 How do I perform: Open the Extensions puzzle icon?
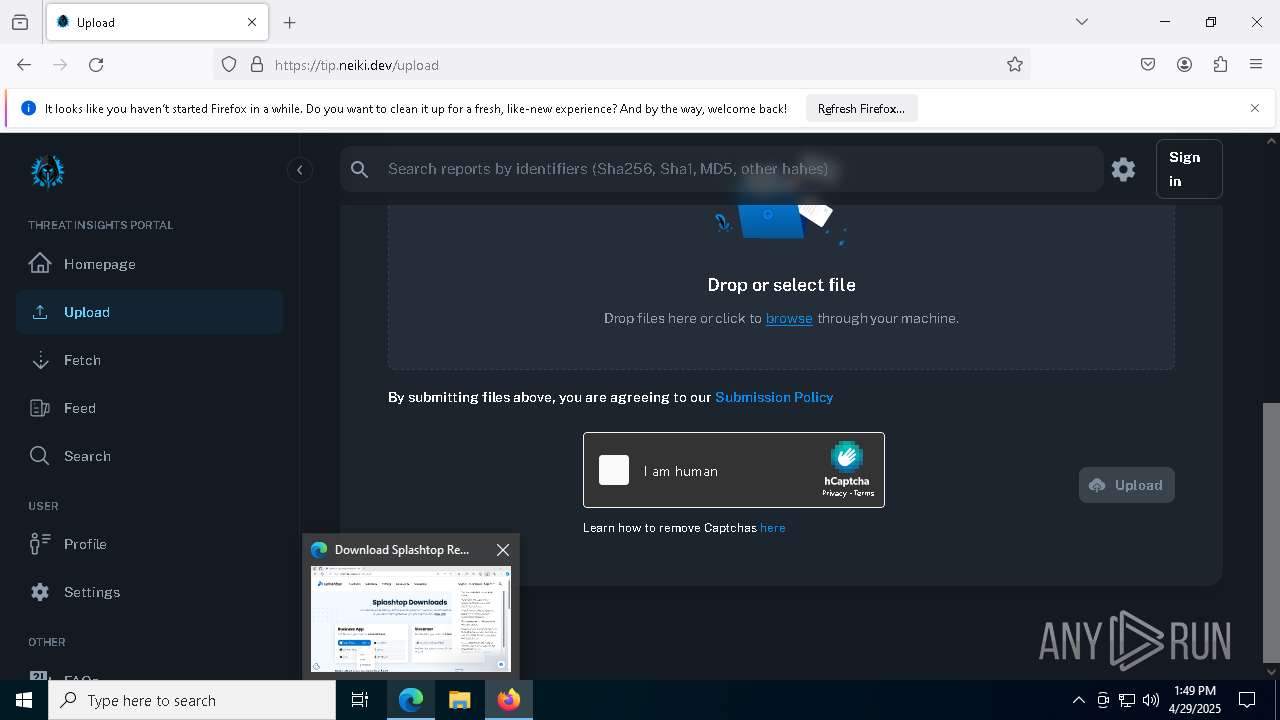click(1220, 64)
